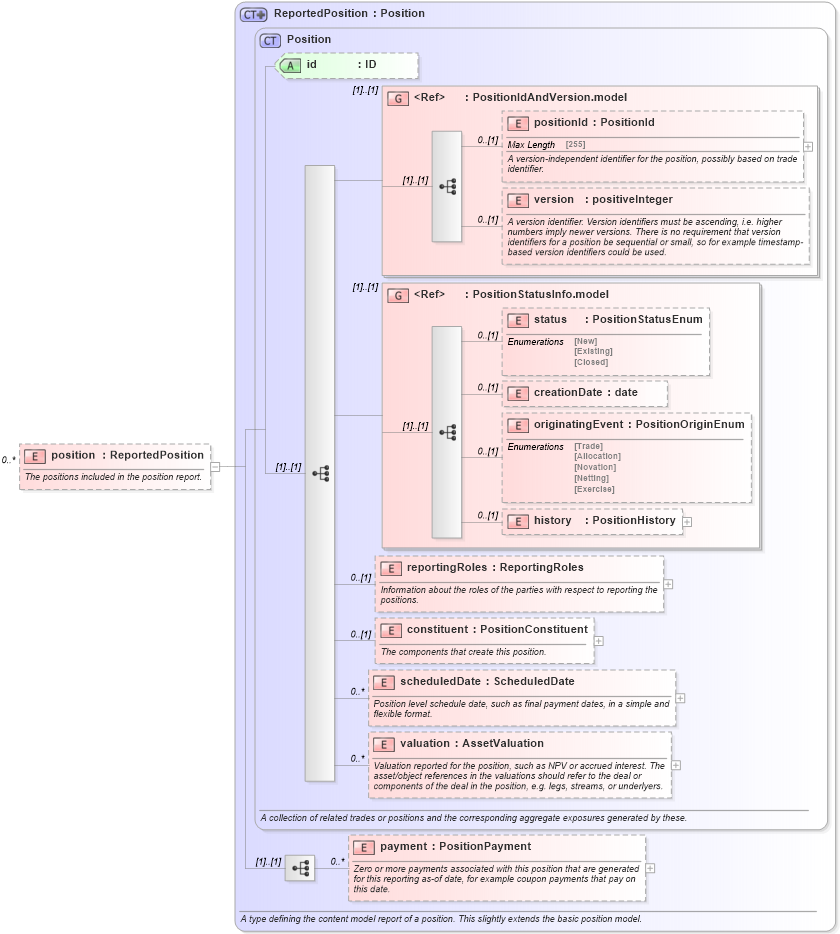Screen dimensions: 840x934
Task: Click the compositor icon on the payment branch
Action: [298, 866]
